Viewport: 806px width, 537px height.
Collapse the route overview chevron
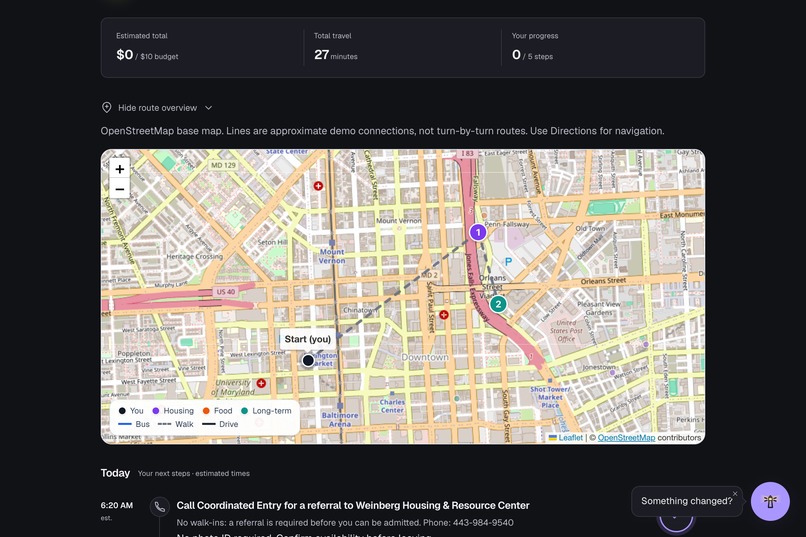pyautogui.click(x=208, y=108)
